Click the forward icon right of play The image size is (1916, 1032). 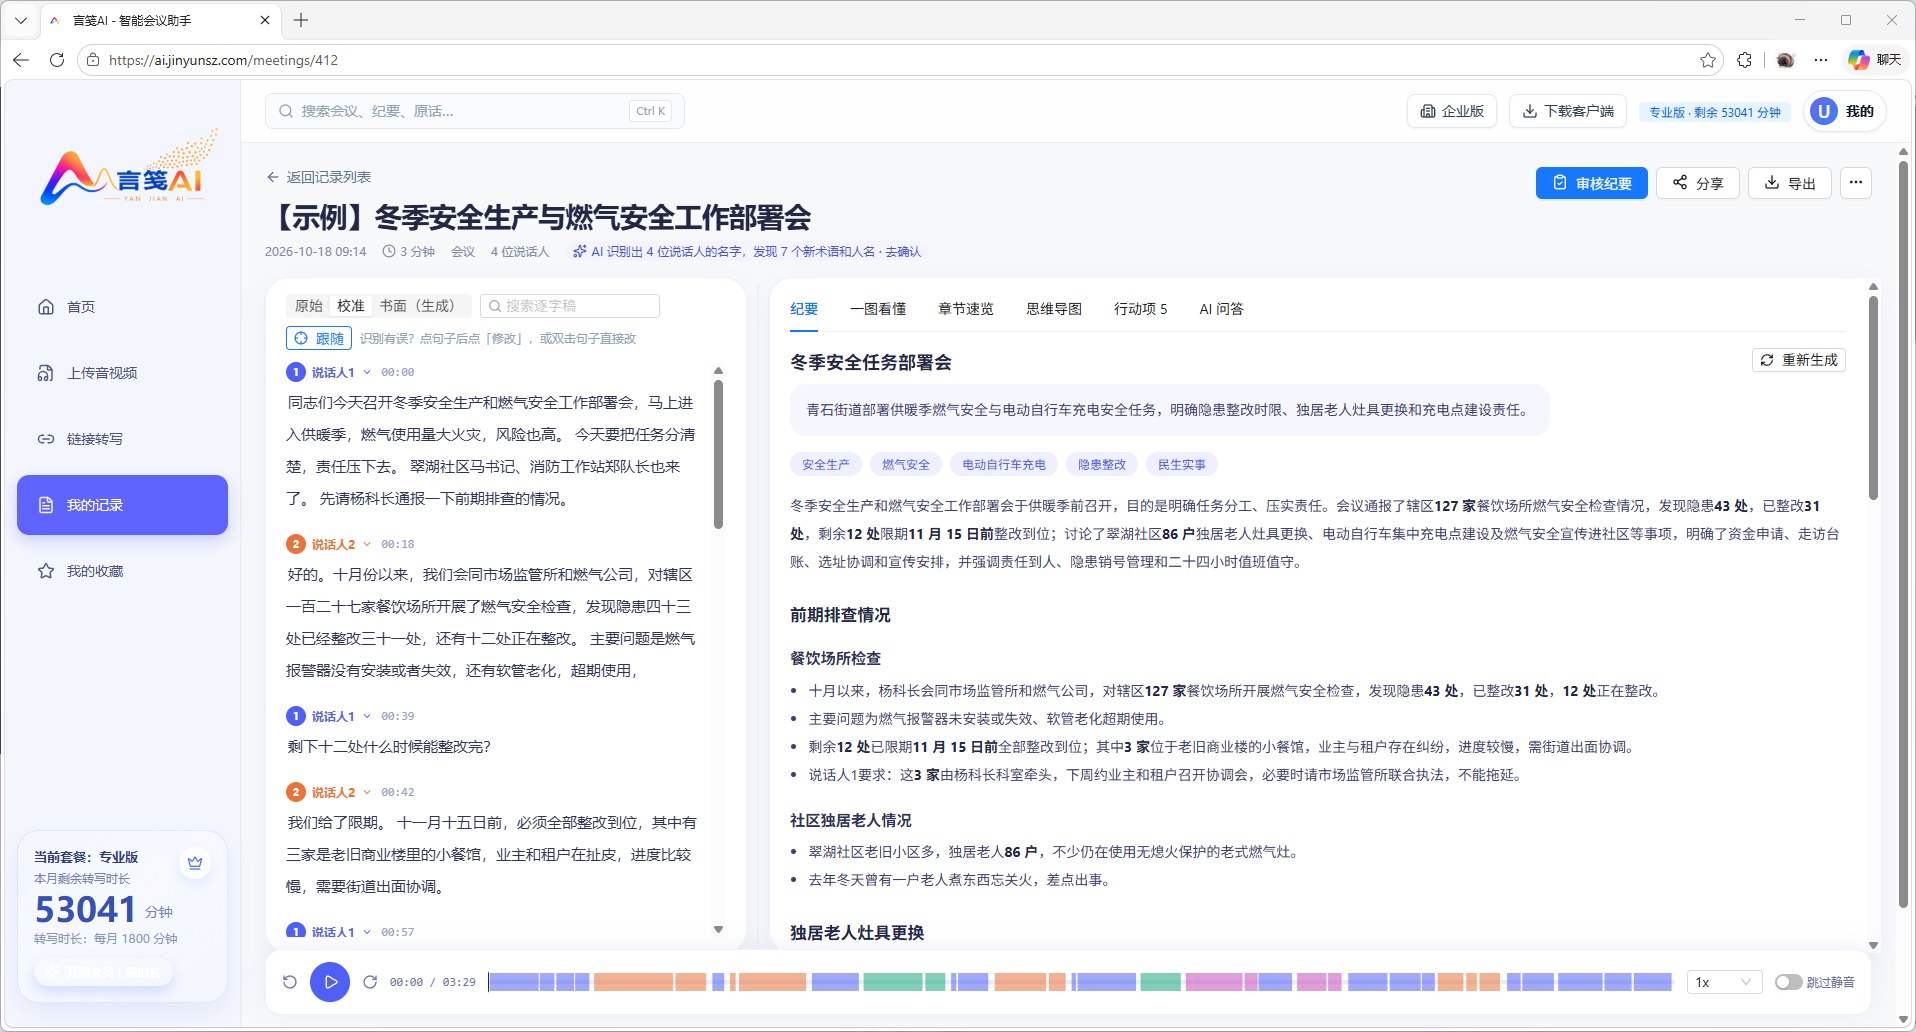pyautogui.click(x=370, y=982)
